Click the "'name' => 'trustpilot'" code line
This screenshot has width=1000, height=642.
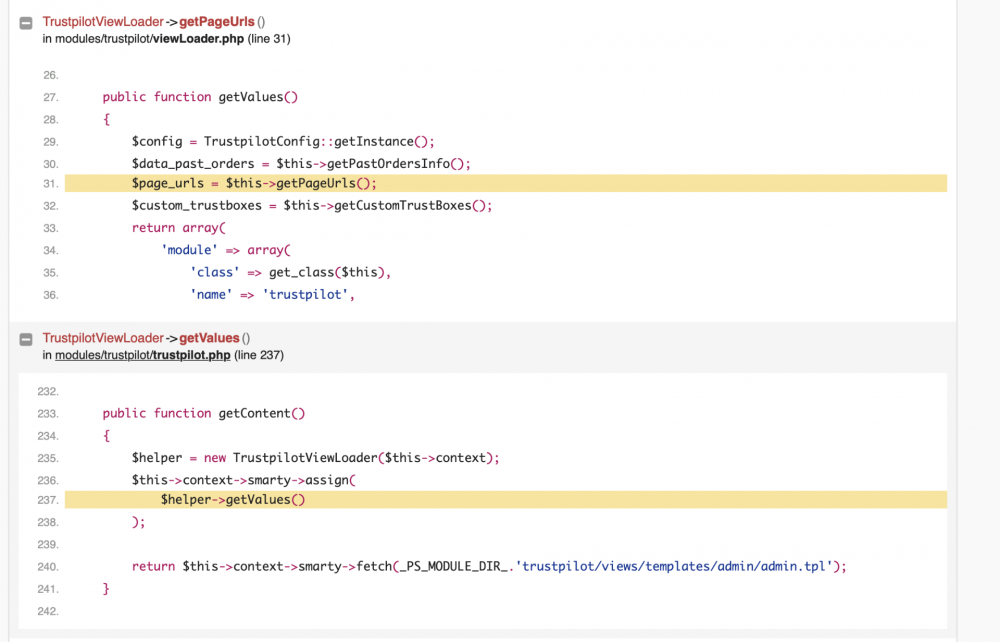pyautogui.click(x=273, y=295)
